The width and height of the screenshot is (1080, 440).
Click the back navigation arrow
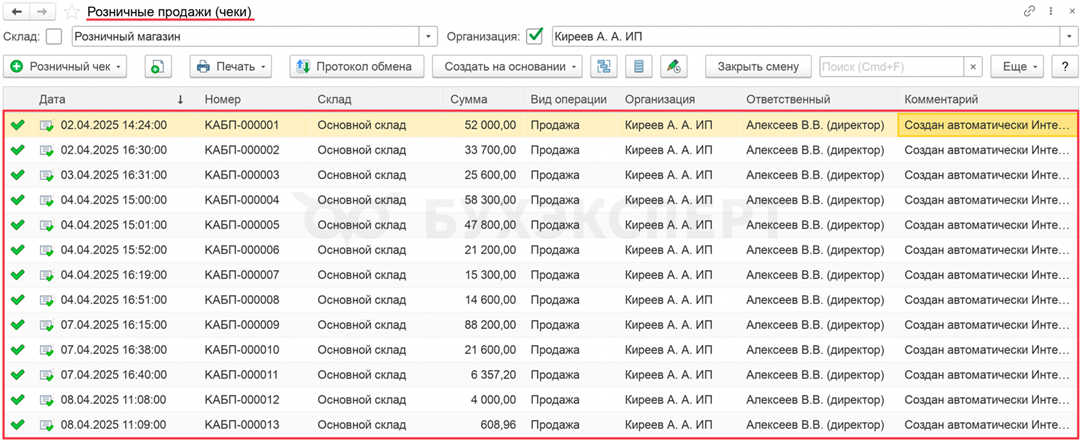(17, 11)
